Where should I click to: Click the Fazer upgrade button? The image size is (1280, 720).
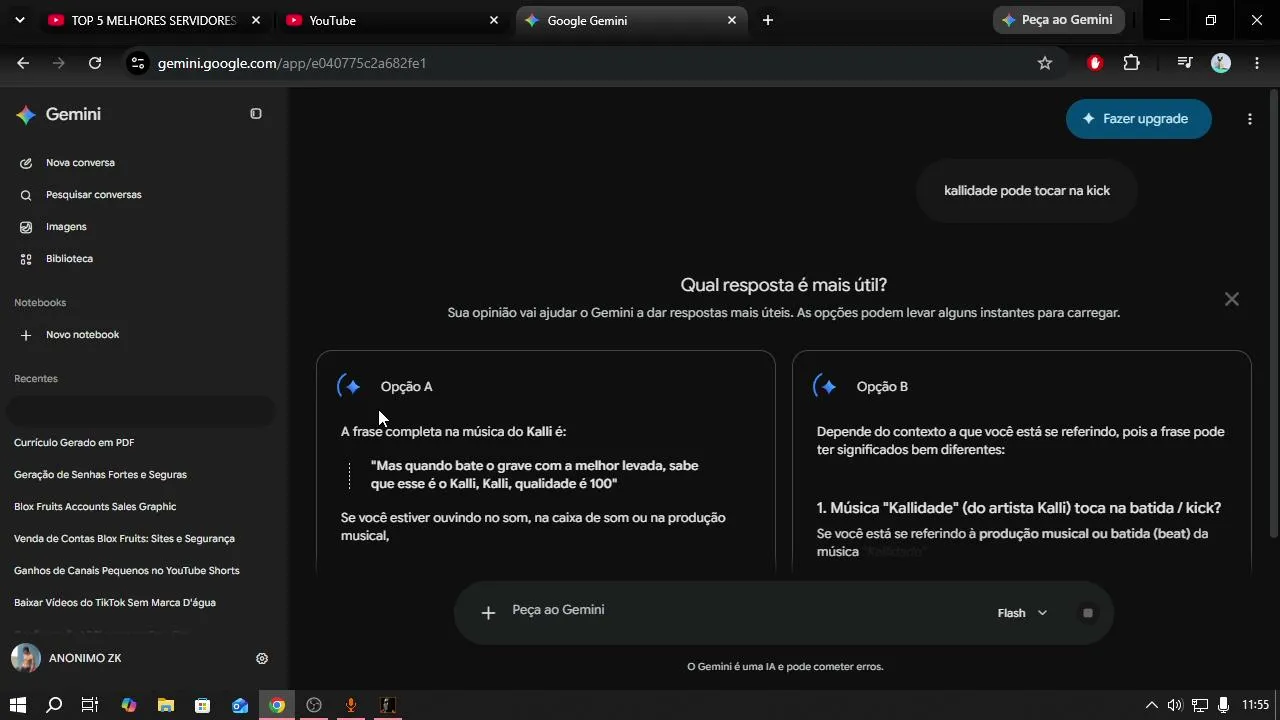[x=1139, y=119]
